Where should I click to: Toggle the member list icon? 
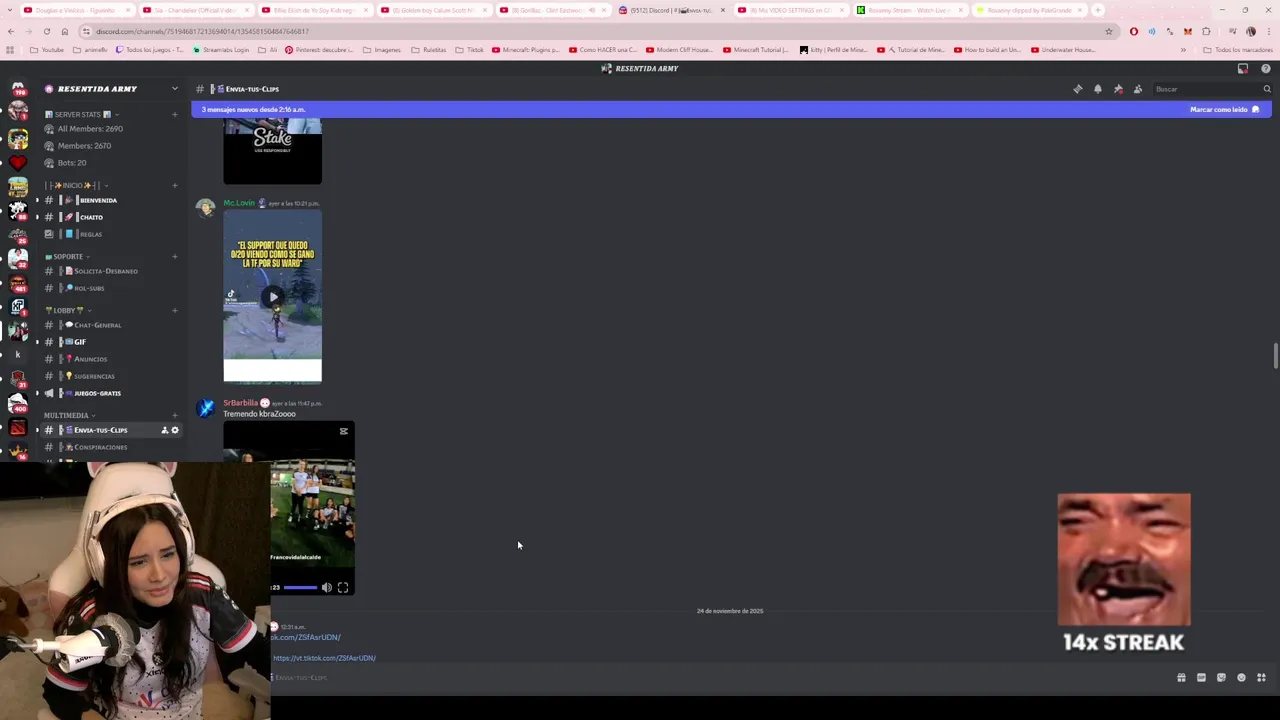point(1137,89)
